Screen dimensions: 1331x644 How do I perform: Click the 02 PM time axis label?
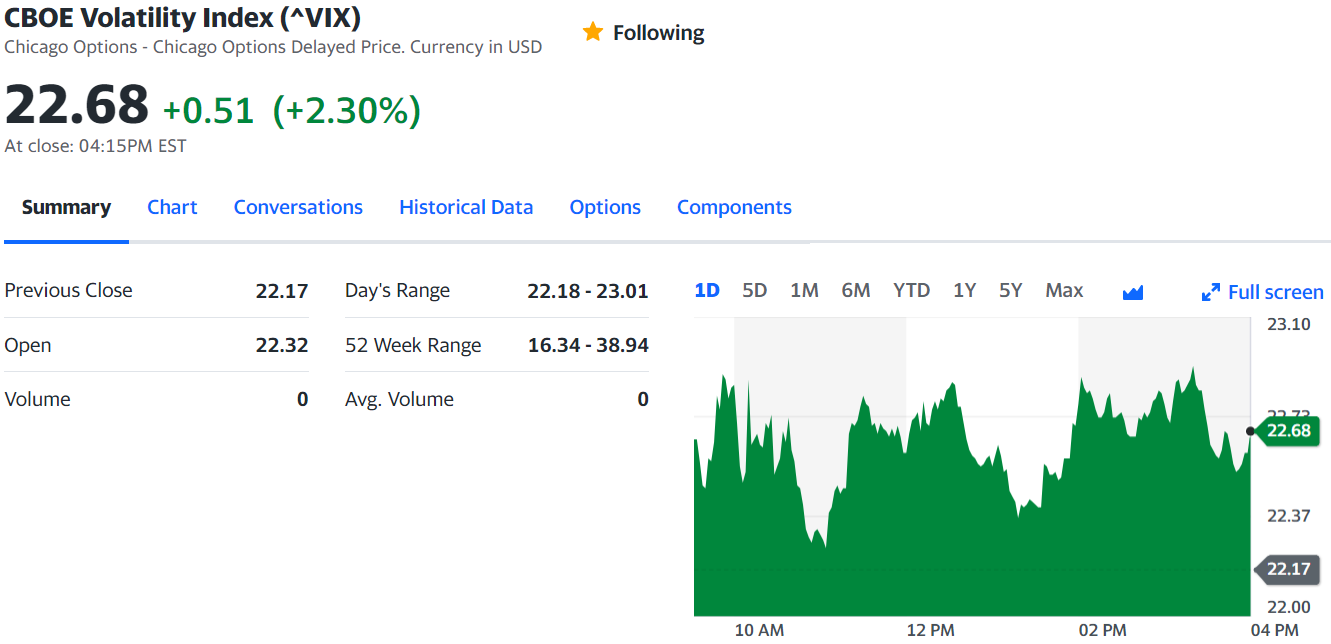1102,630
